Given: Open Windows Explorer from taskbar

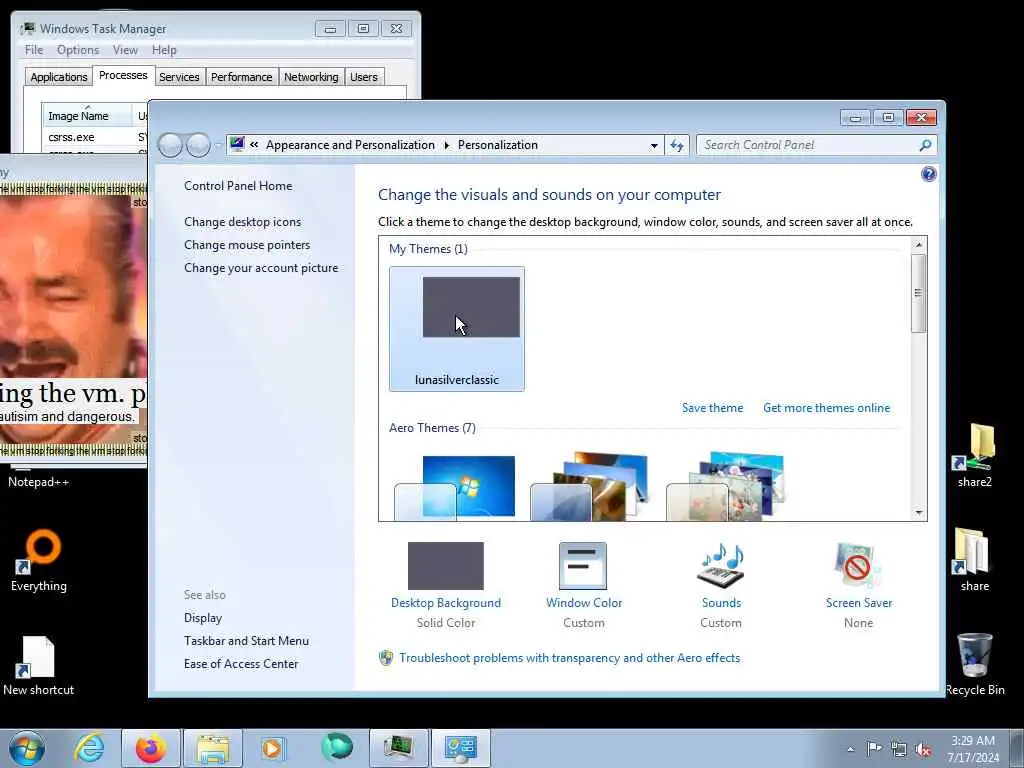Looking at the screenshot, I should tap(213, 748).
